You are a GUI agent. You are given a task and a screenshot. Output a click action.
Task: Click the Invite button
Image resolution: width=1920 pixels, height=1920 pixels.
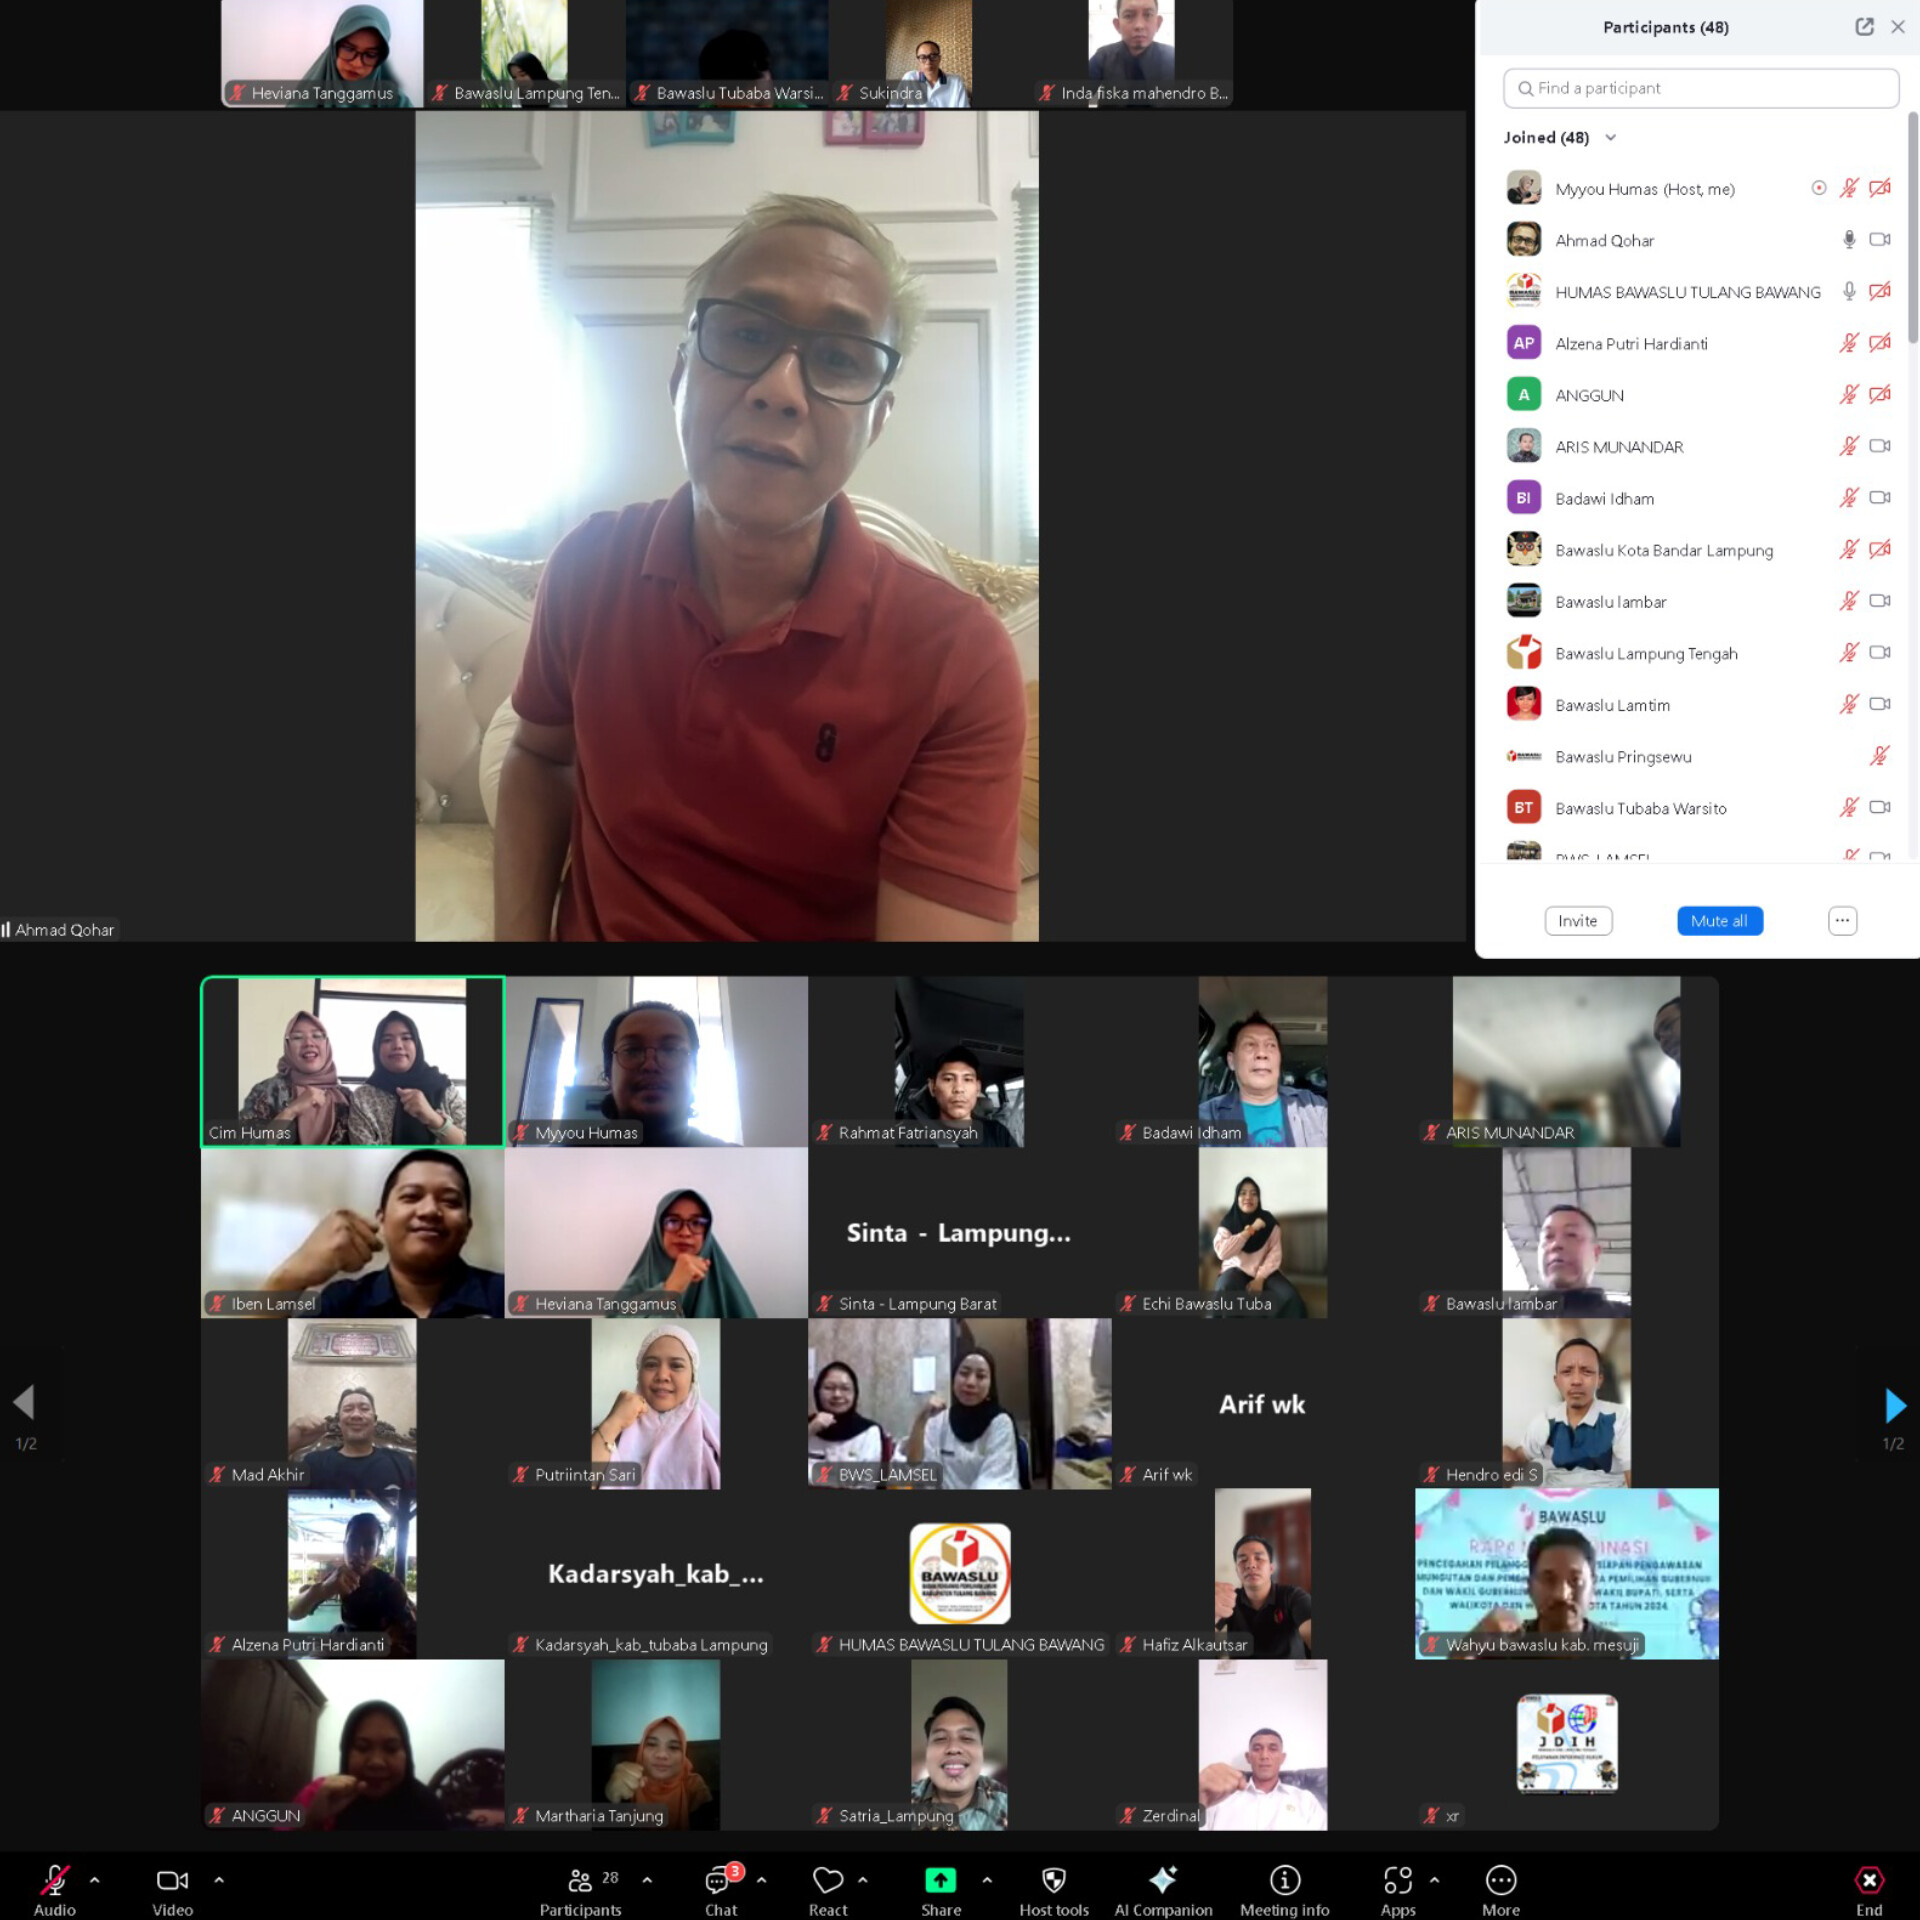click(x=1577, y=921)
